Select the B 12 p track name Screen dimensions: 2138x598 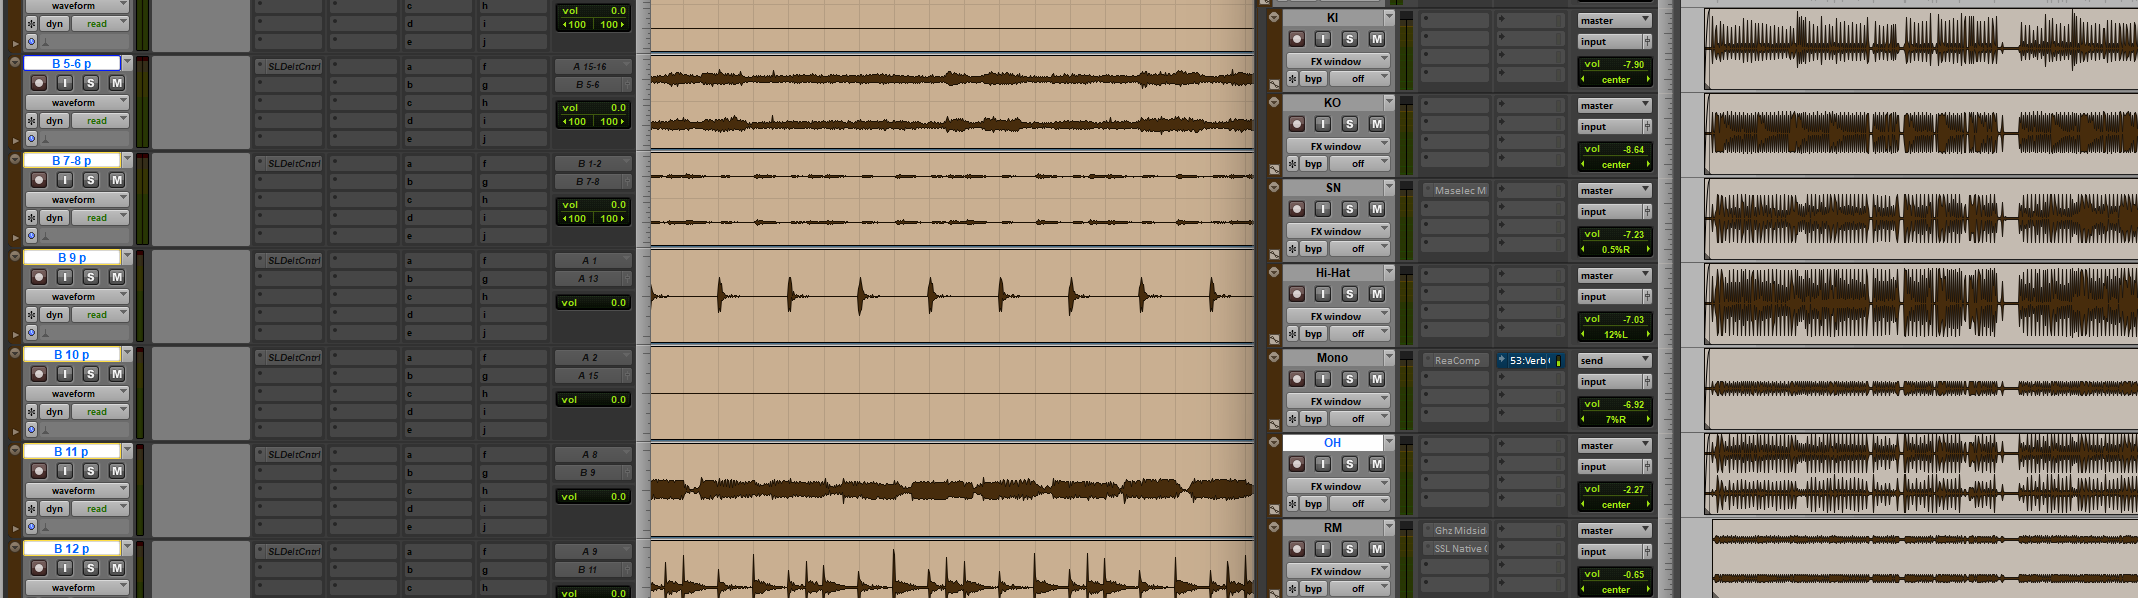[x=72, y=548]
